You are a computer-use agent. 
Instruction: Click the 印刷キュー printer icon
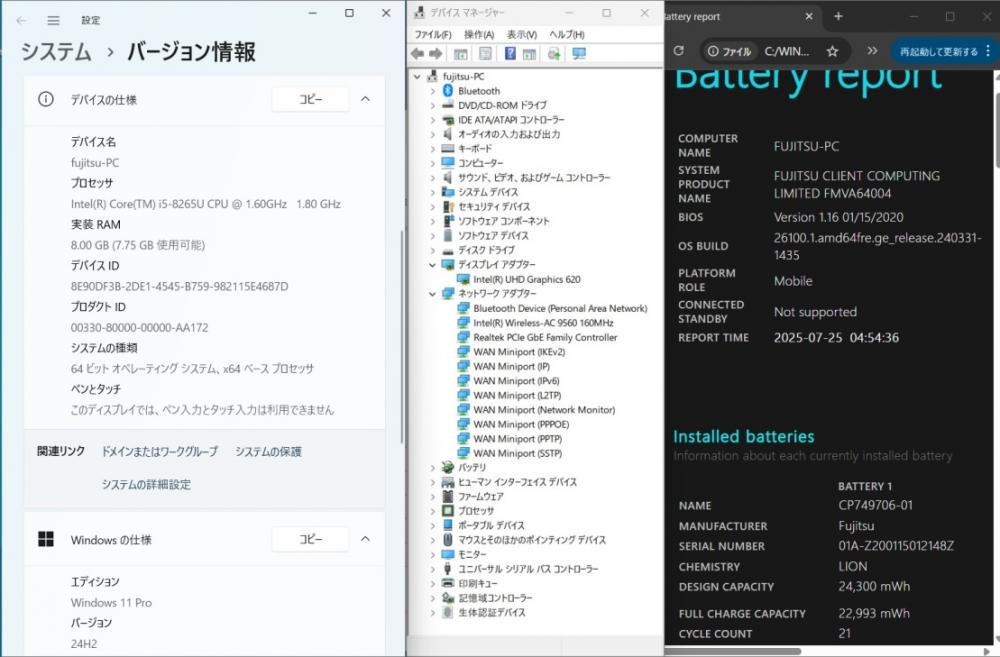click(448, 584)
